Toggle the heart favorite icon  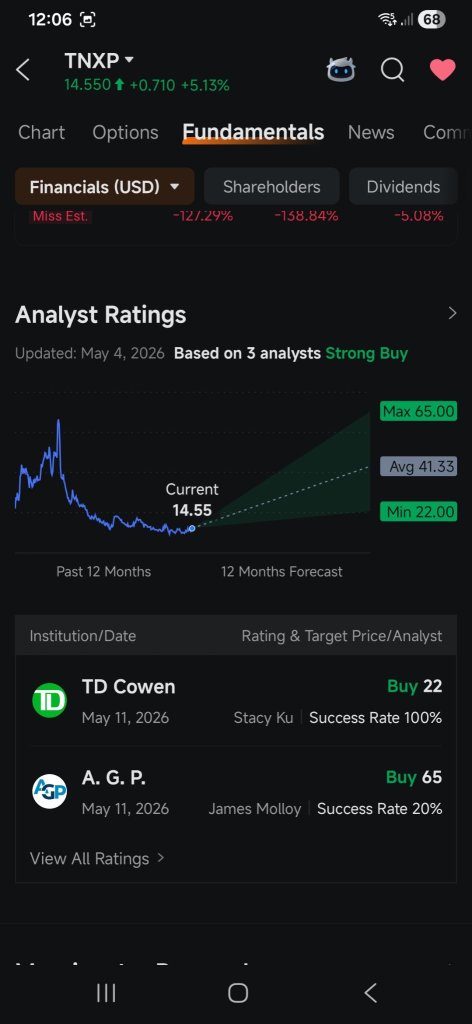(442, 70)
